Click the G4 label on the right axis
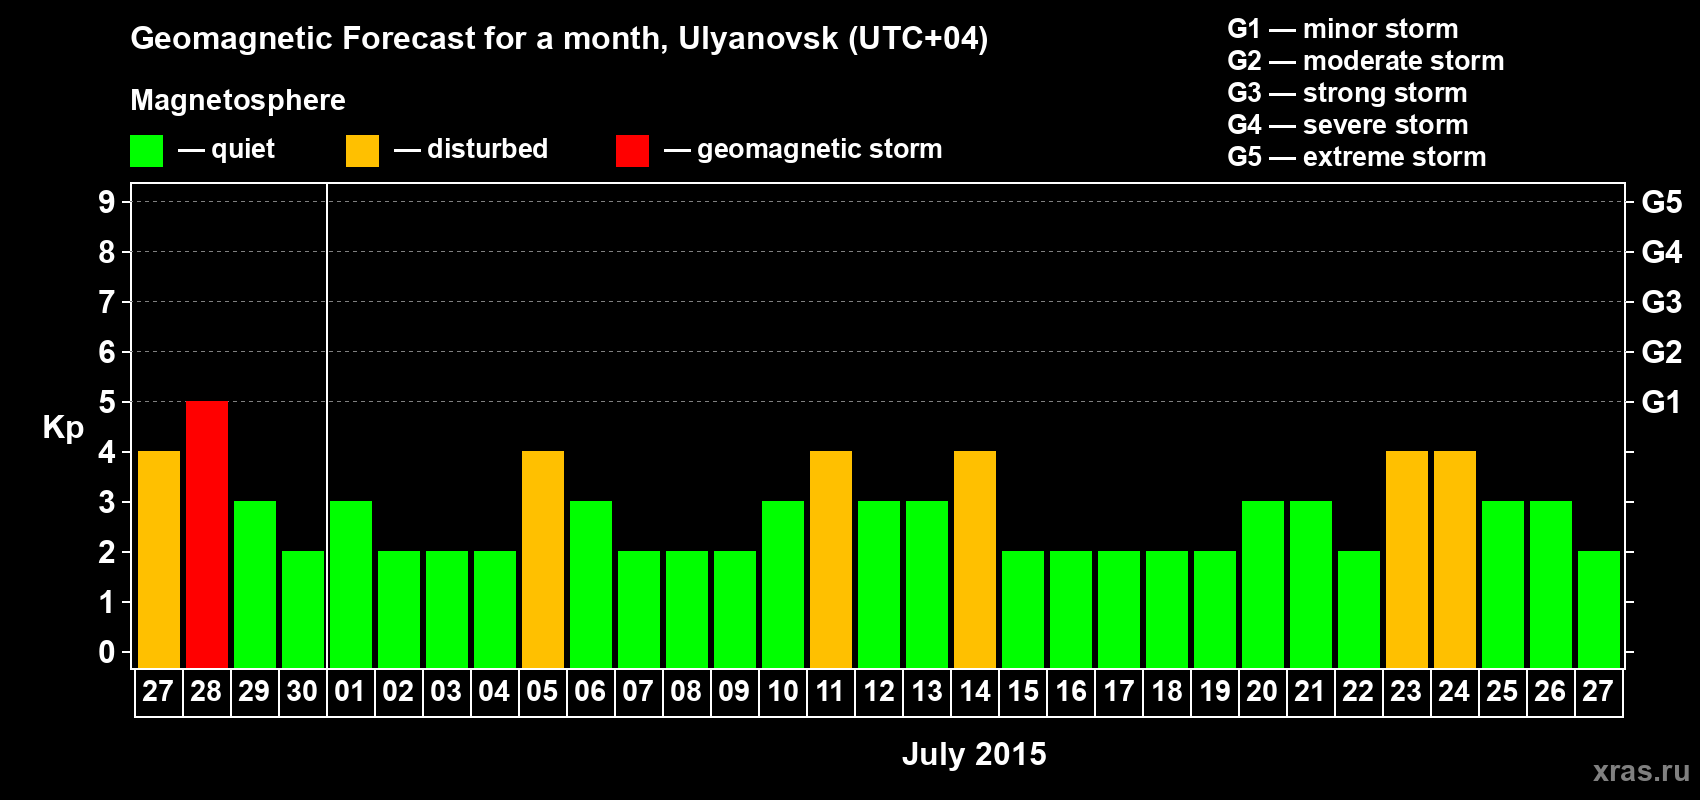The image size is (1700, 800). [x=1662, y=253]
